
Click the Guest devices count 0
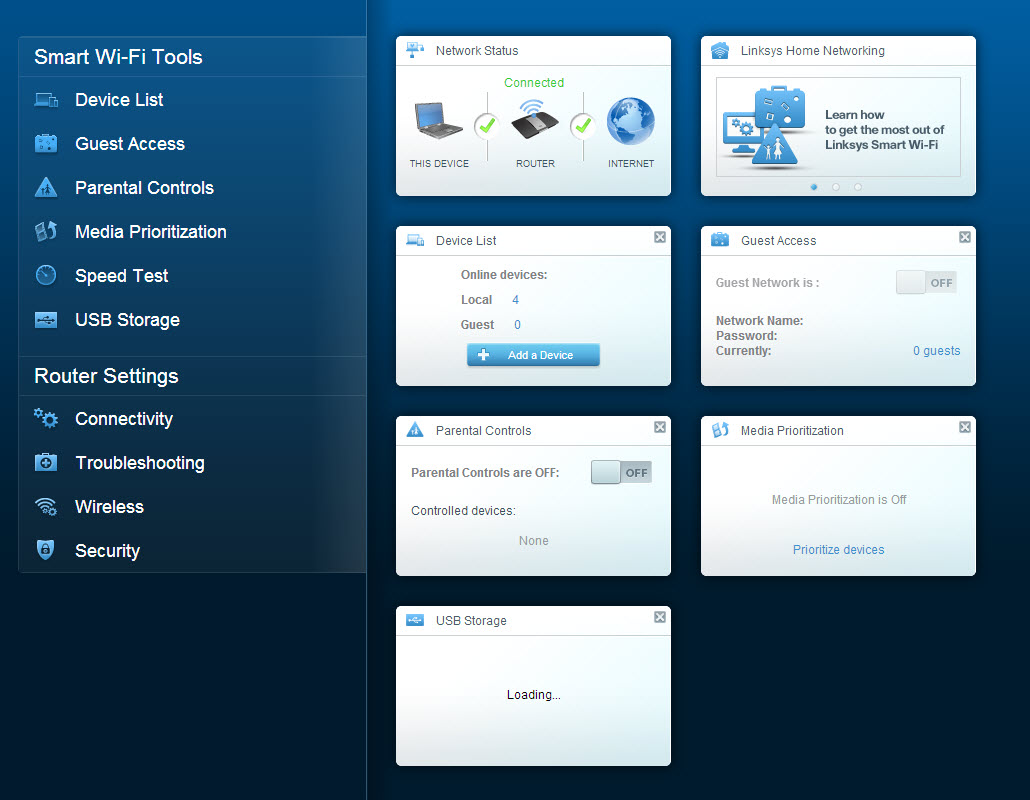(518, 324)
